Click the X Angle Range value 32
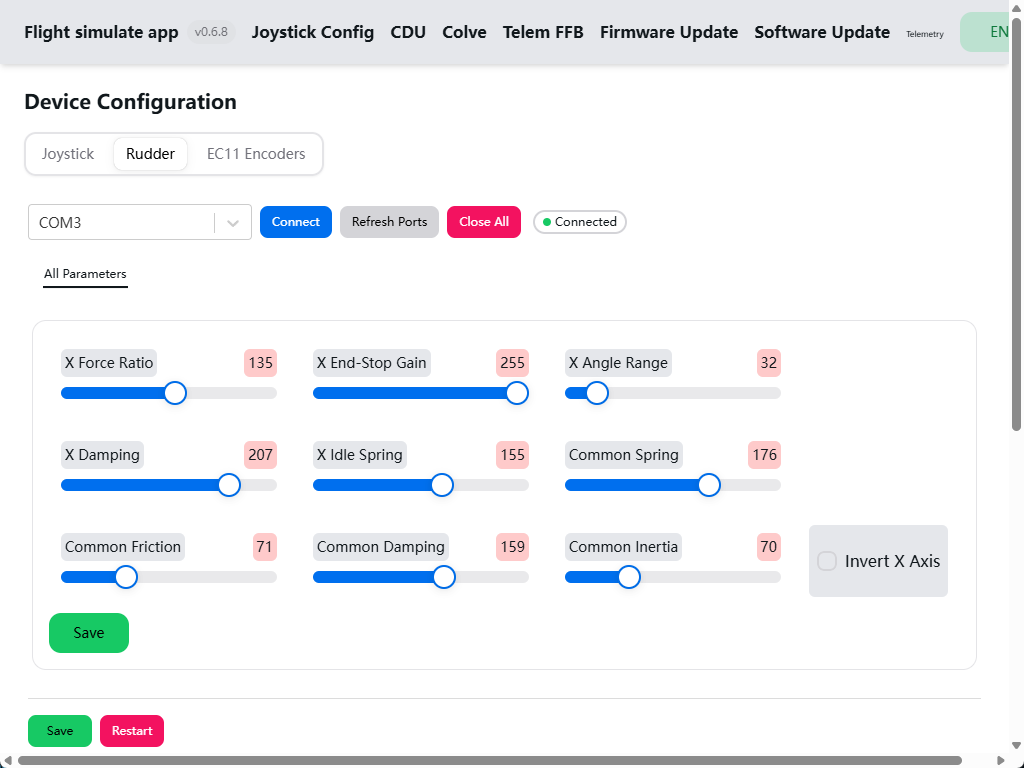This screenshot has height=768, width=1024. pyautogui.click(x=769, y=363)
